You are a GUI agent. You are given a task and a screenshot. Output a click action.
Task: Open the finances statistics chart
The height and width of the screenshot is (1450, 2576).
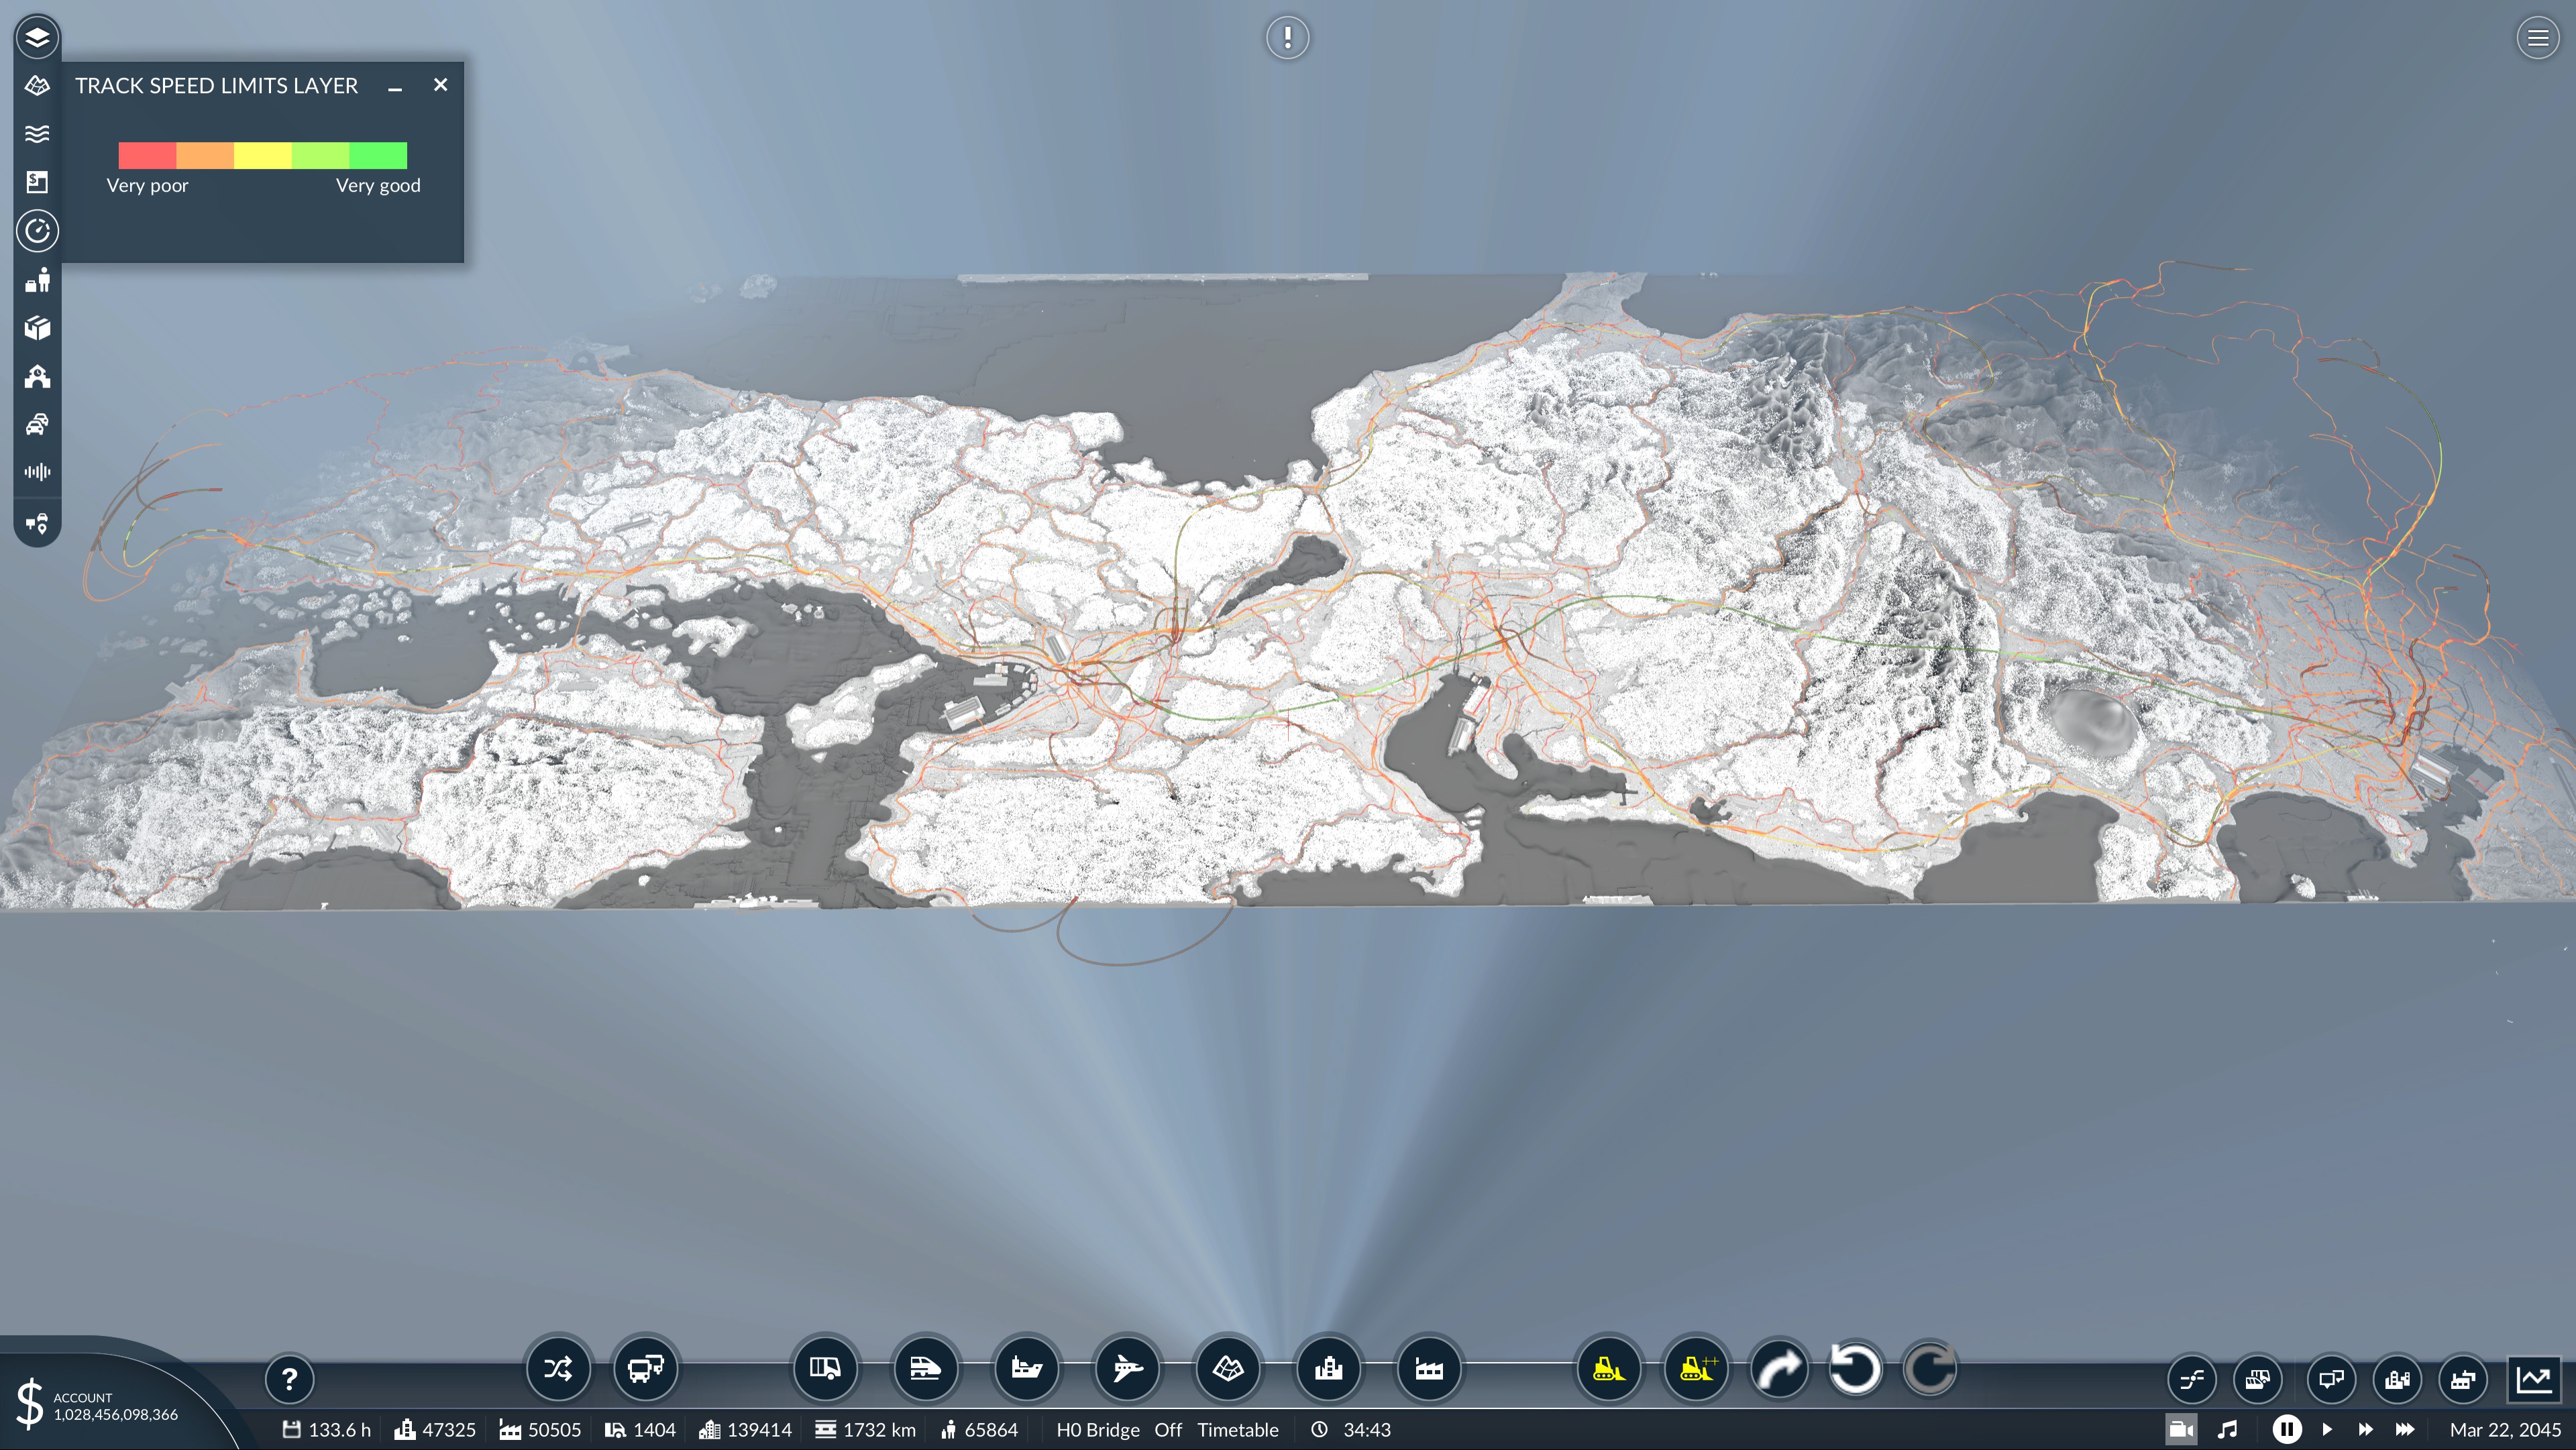(x=2535, y=1380)
